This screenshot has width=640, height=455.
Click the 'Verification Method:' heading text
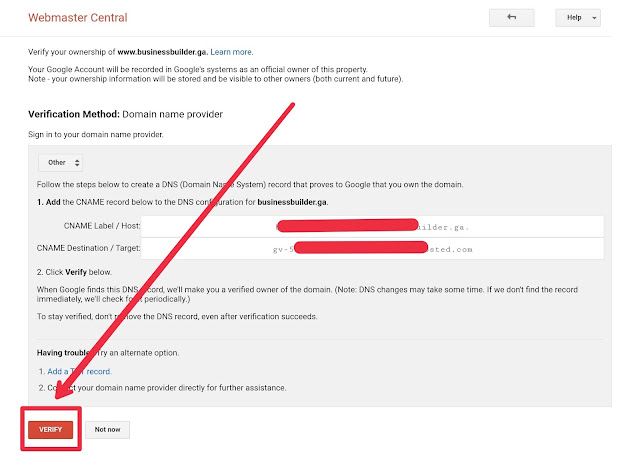point(74,114)
